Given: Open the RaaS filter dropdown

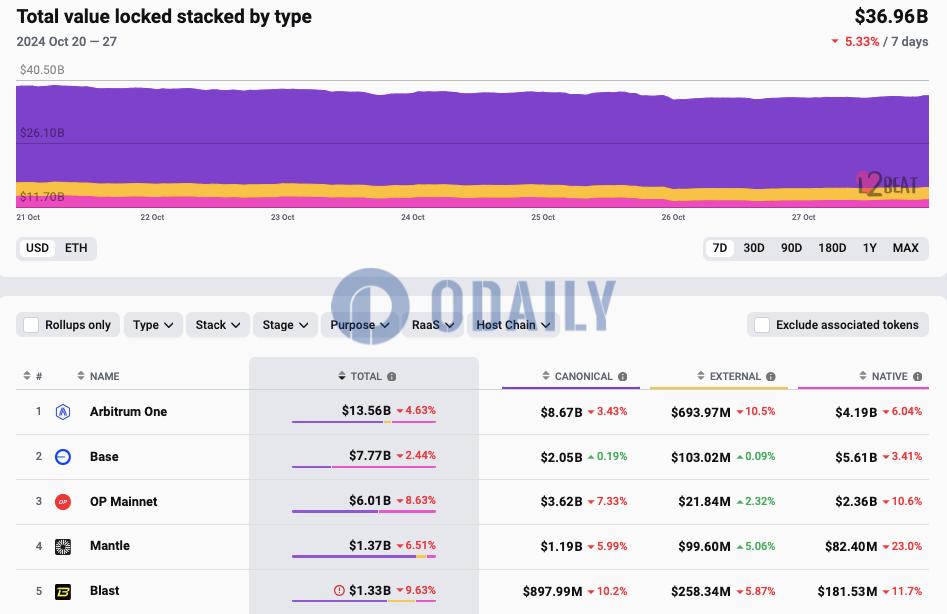Looking at the screenshot, I should coord(433,325).
